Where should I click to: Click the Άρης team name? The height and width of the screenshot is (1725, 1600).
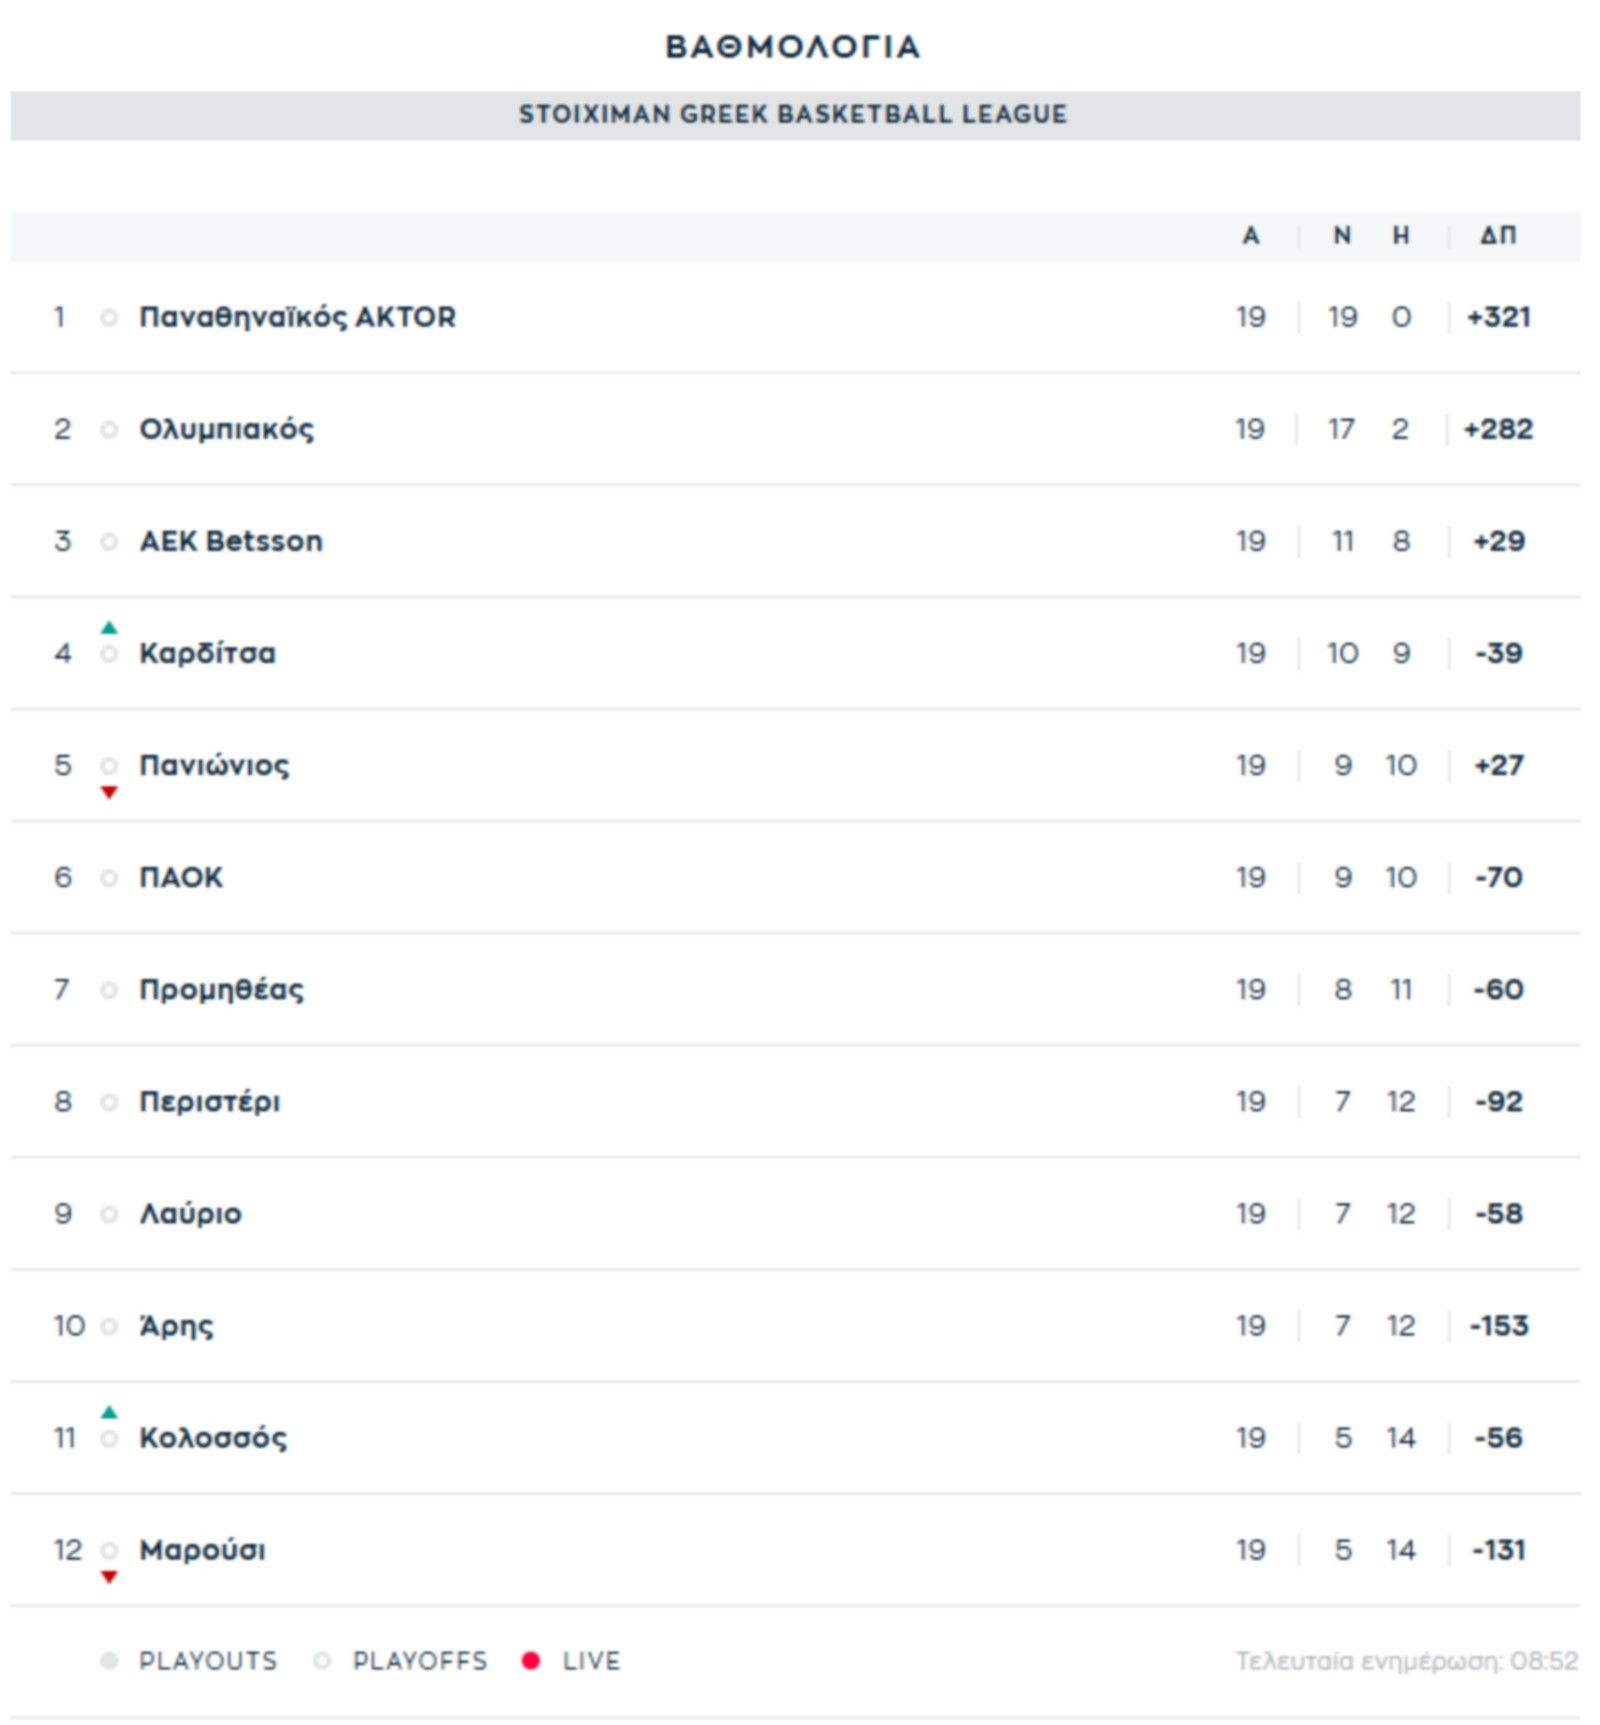(x=176, y=1326)
